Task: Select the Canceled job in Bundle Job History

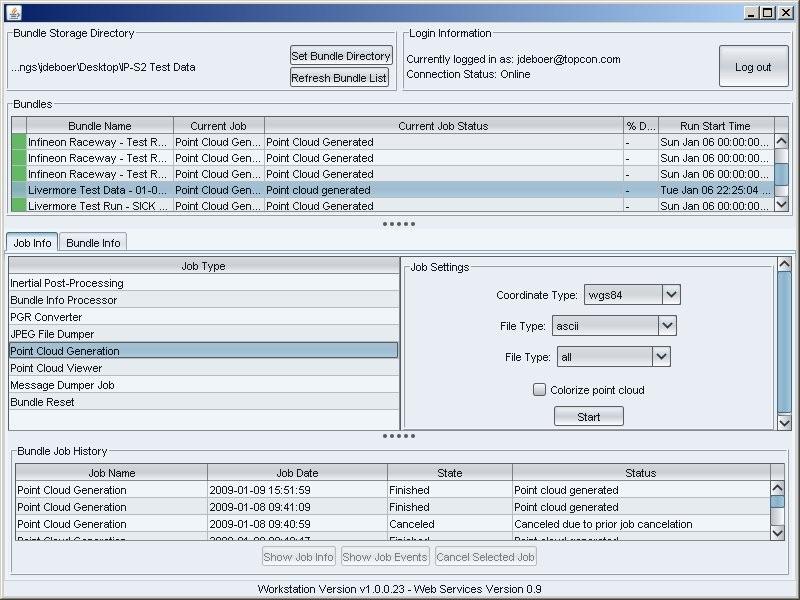Action: (x=392, y=524)
